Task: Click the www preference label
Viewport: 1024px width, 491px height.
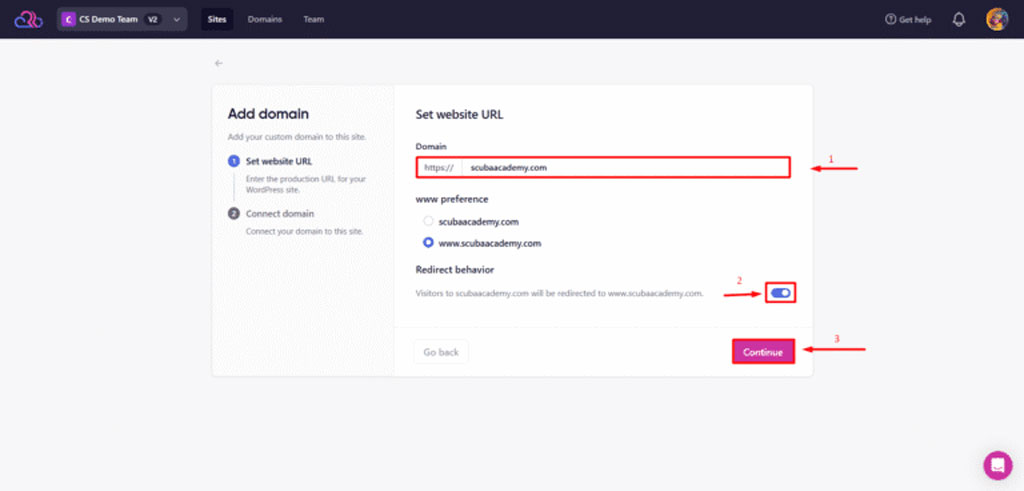Action: (x=452, y=199)
